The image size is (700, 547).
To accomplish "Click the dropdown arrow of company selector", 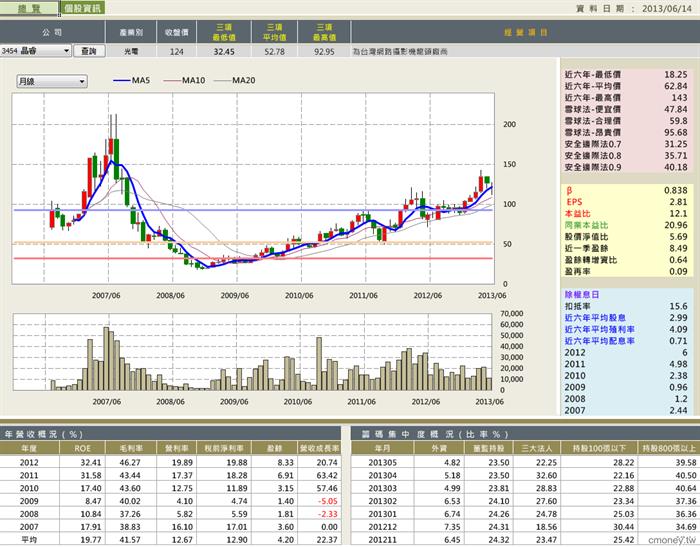I will pos(67,51).
